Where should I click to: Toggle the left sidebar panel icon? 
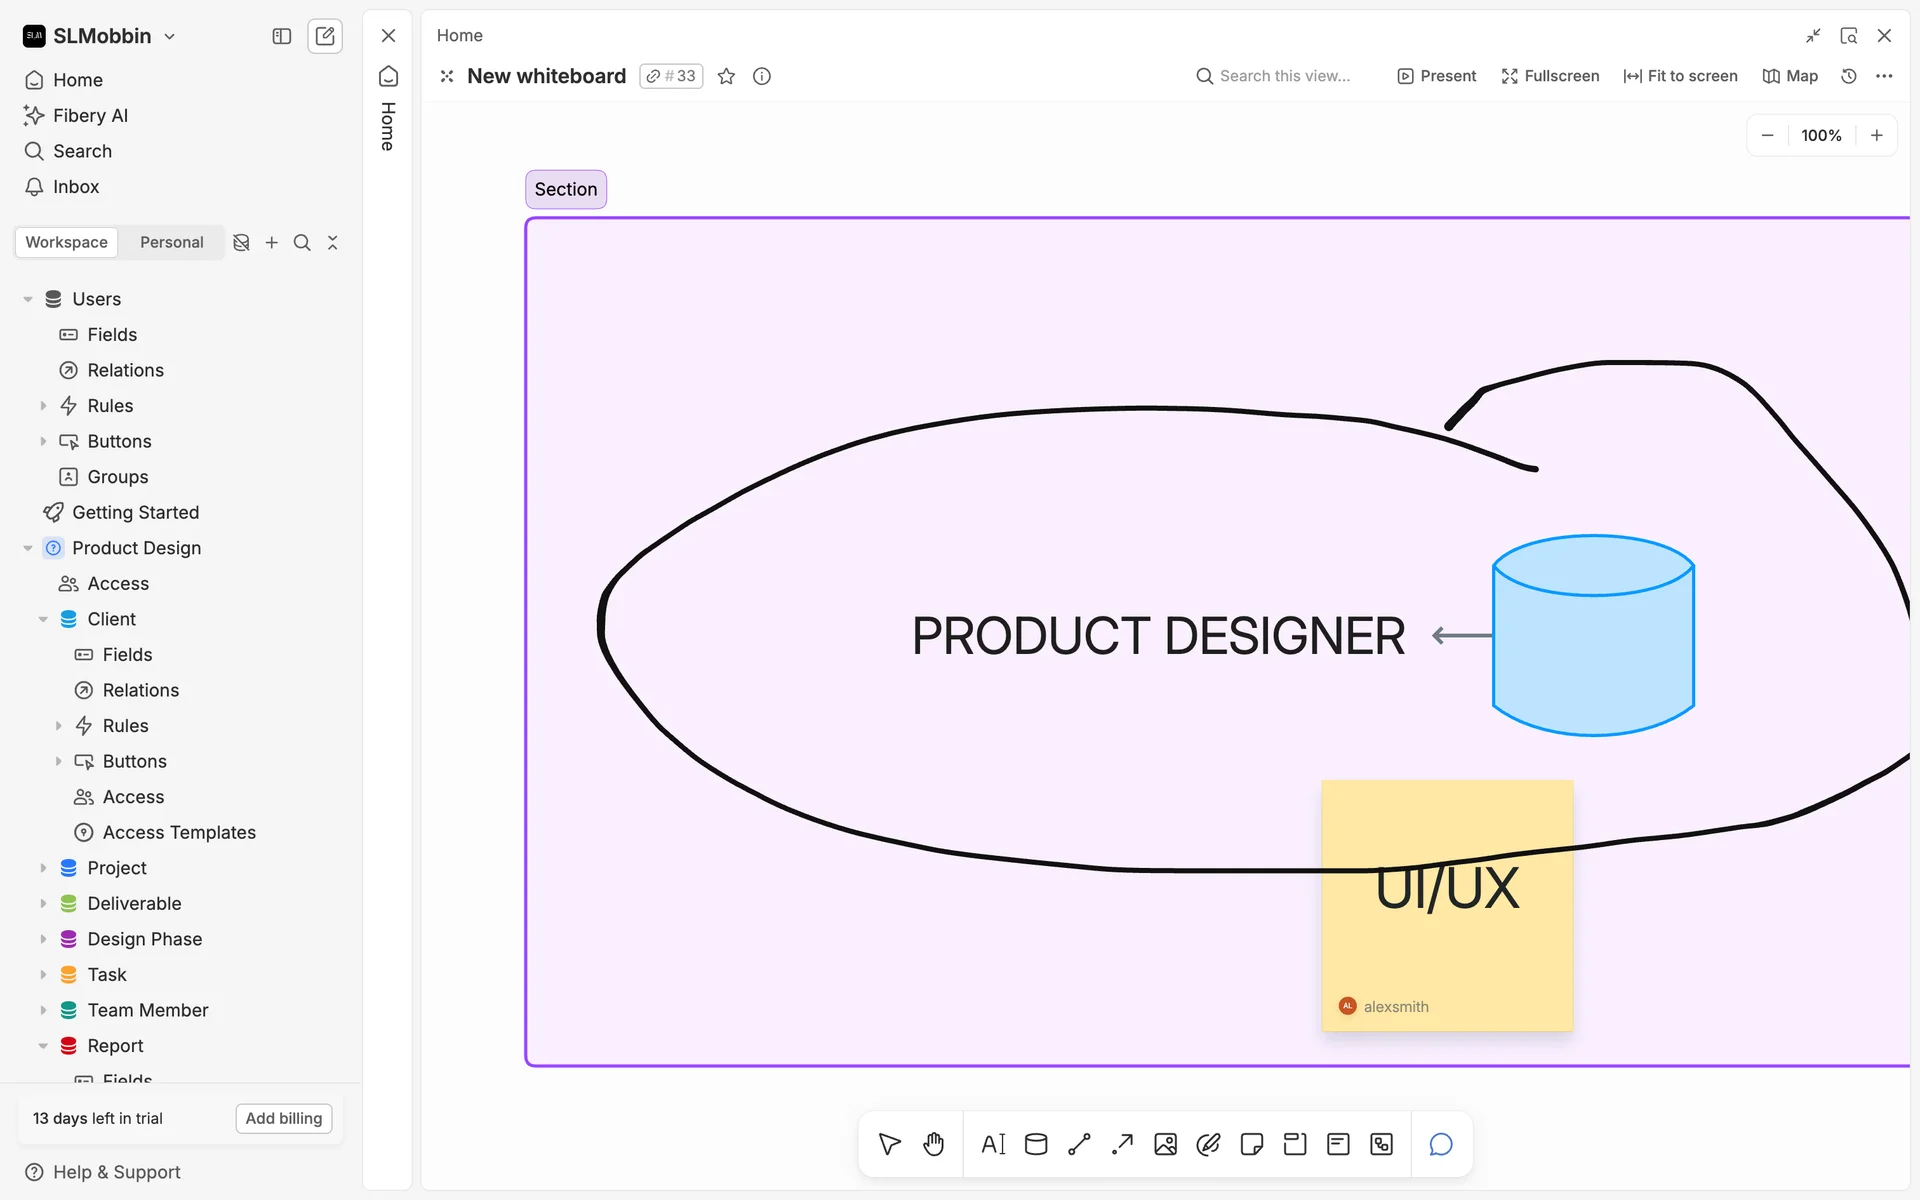click(x=282, y=36)
